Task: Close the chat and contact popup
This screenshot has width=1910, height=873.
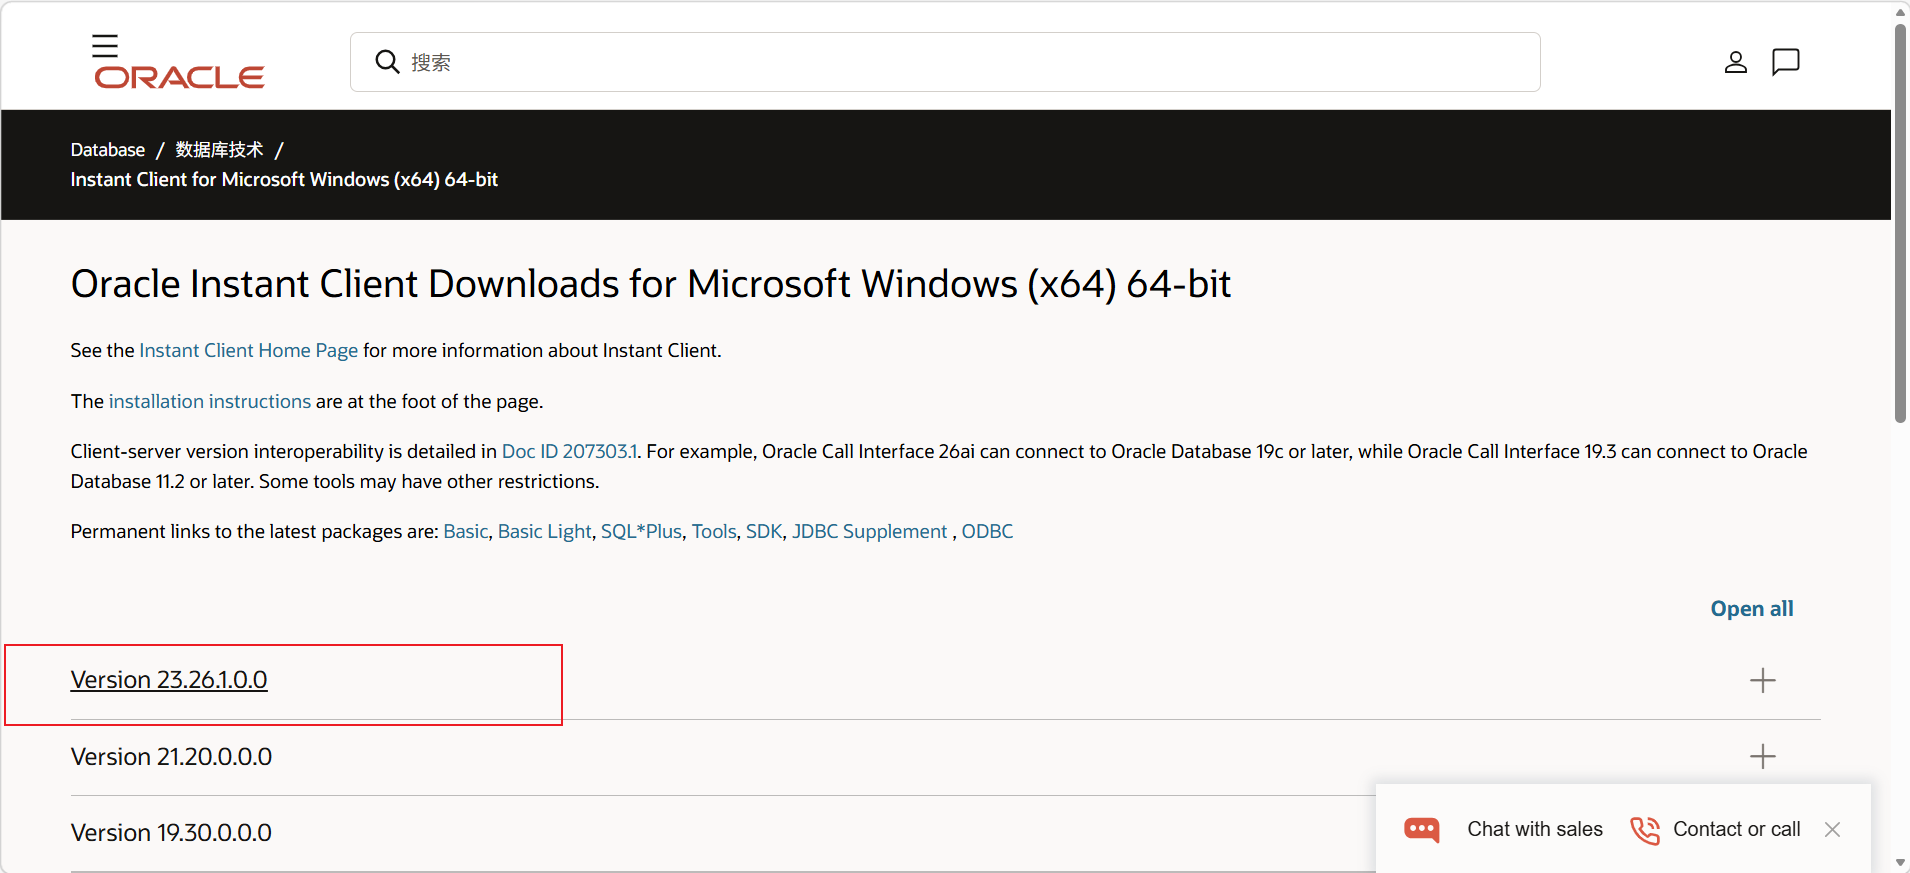Action: (x=1832, y=829)
